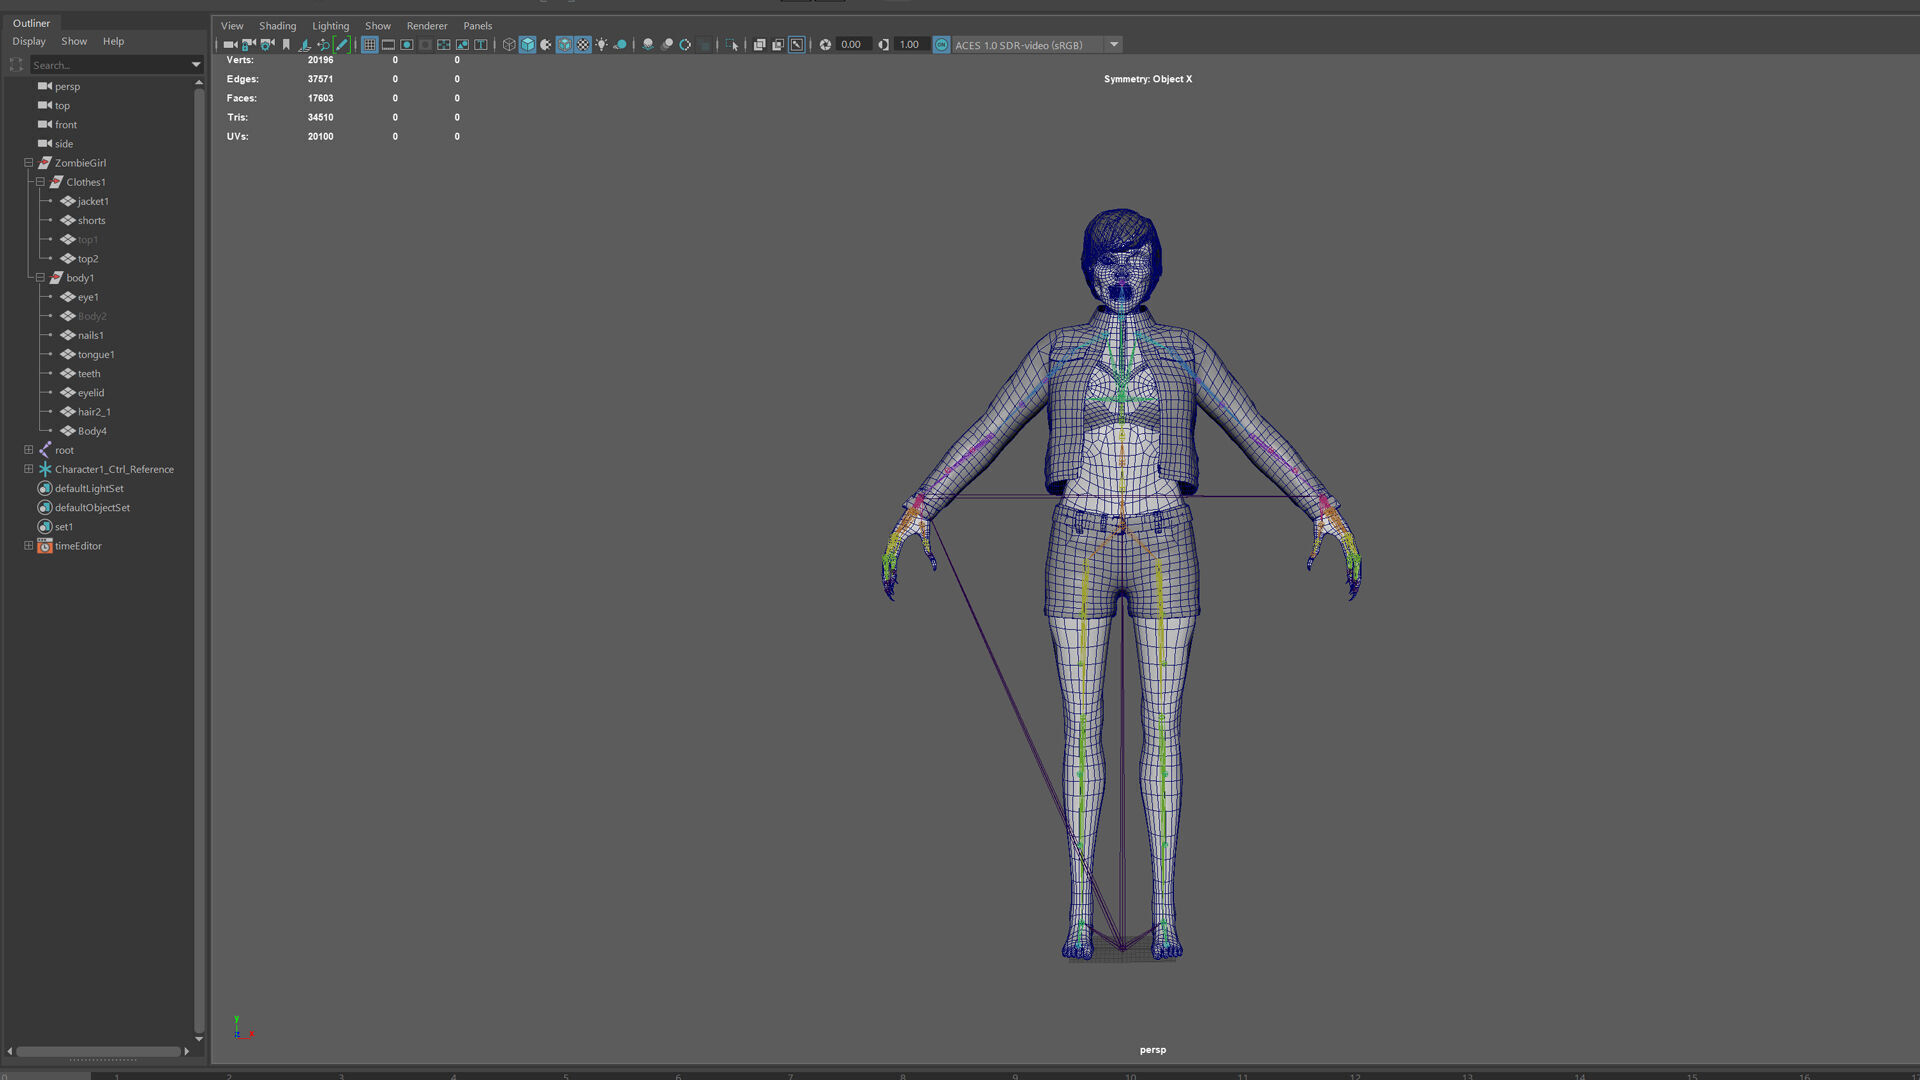The image size is (1920, 1080).
Task: Click the exposure value field 0.00
Action: click(x=852, y=45)
